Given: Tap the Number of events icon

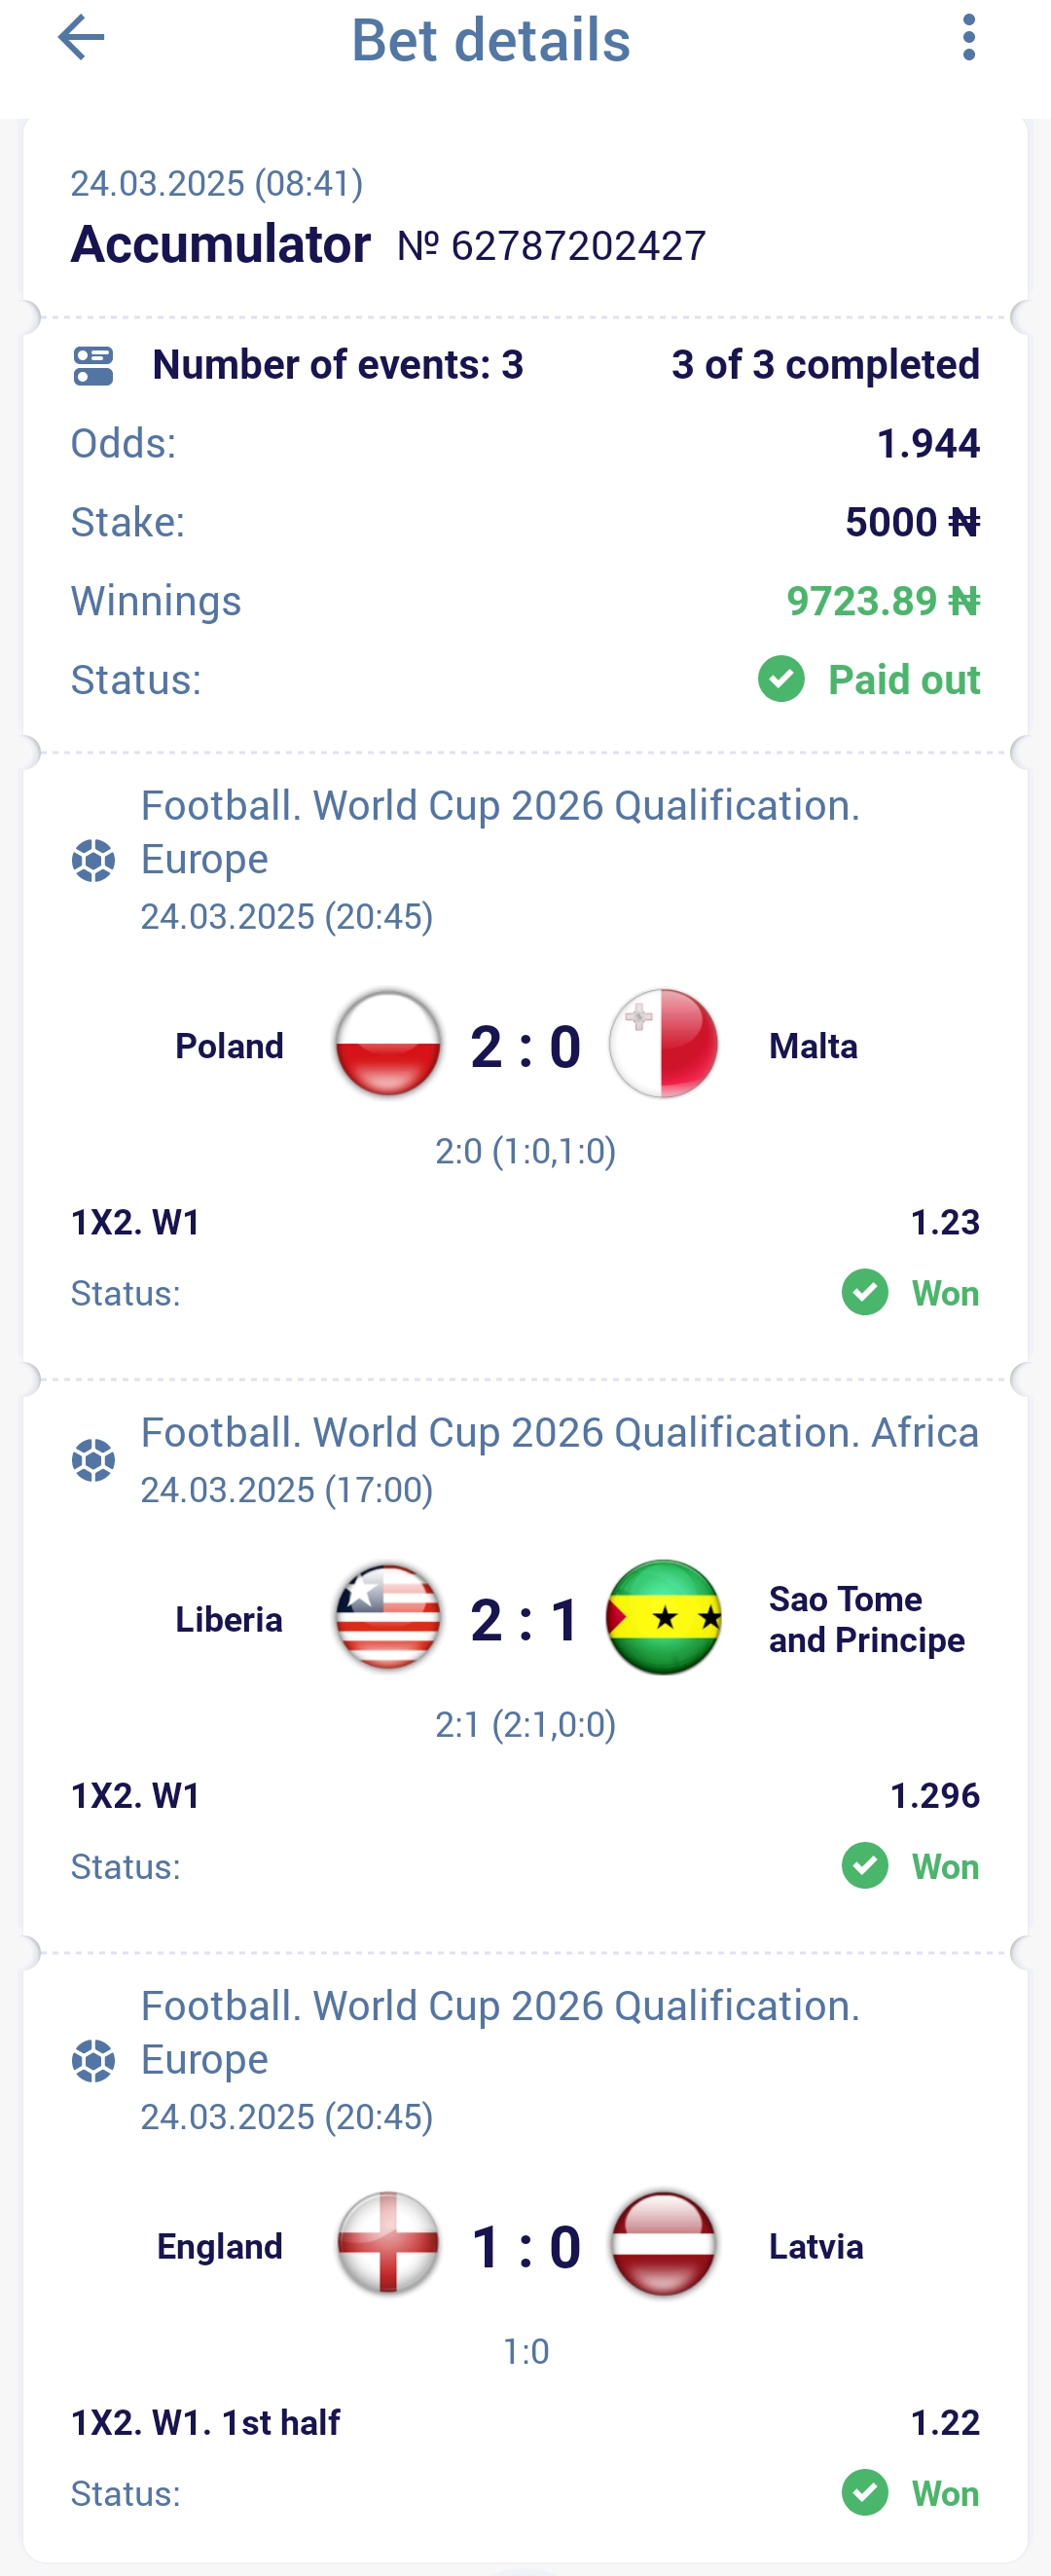Looking at the screenshot, I should pos(93,366).
